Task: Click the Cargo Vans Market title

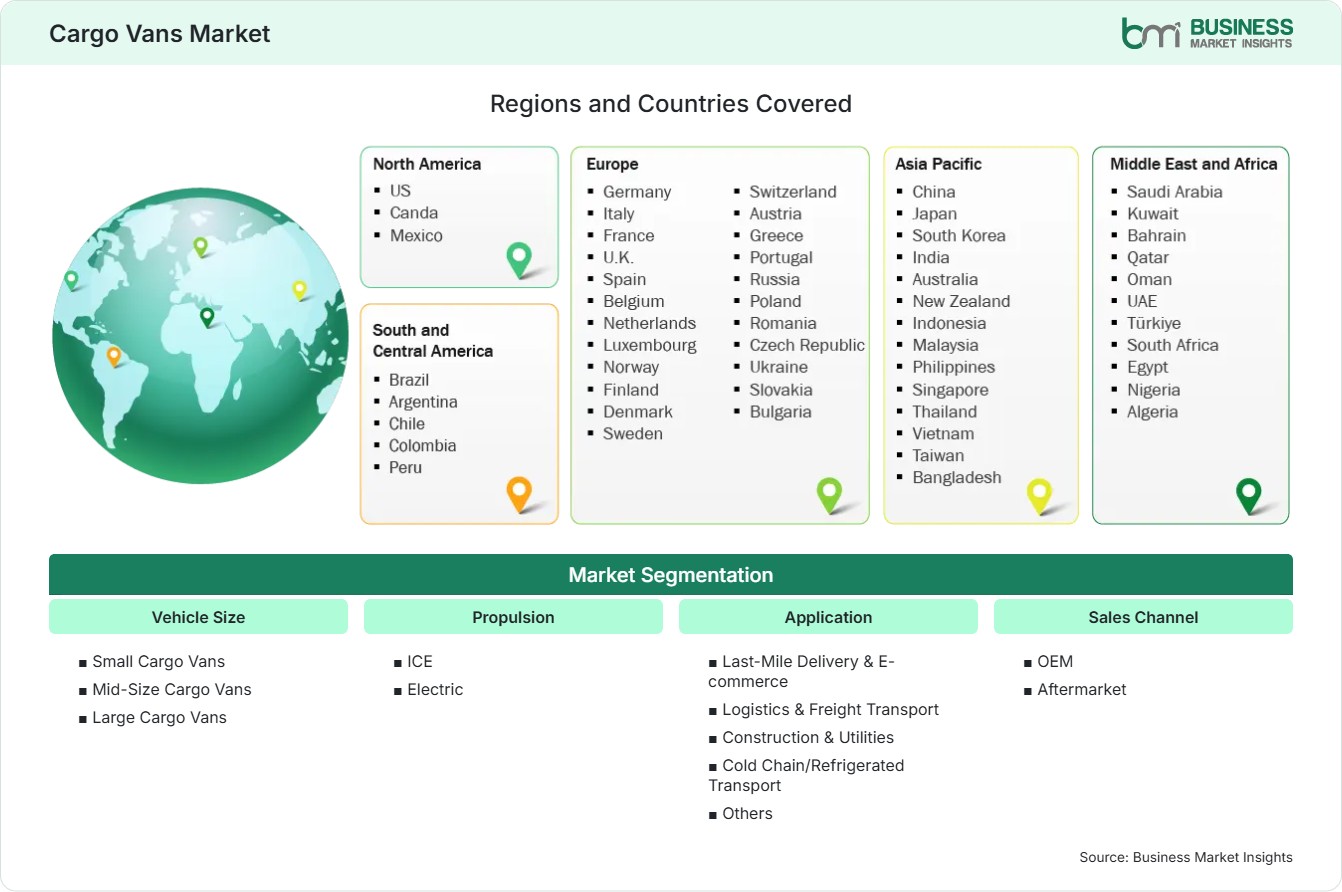Action: click(x=160, y=33)
